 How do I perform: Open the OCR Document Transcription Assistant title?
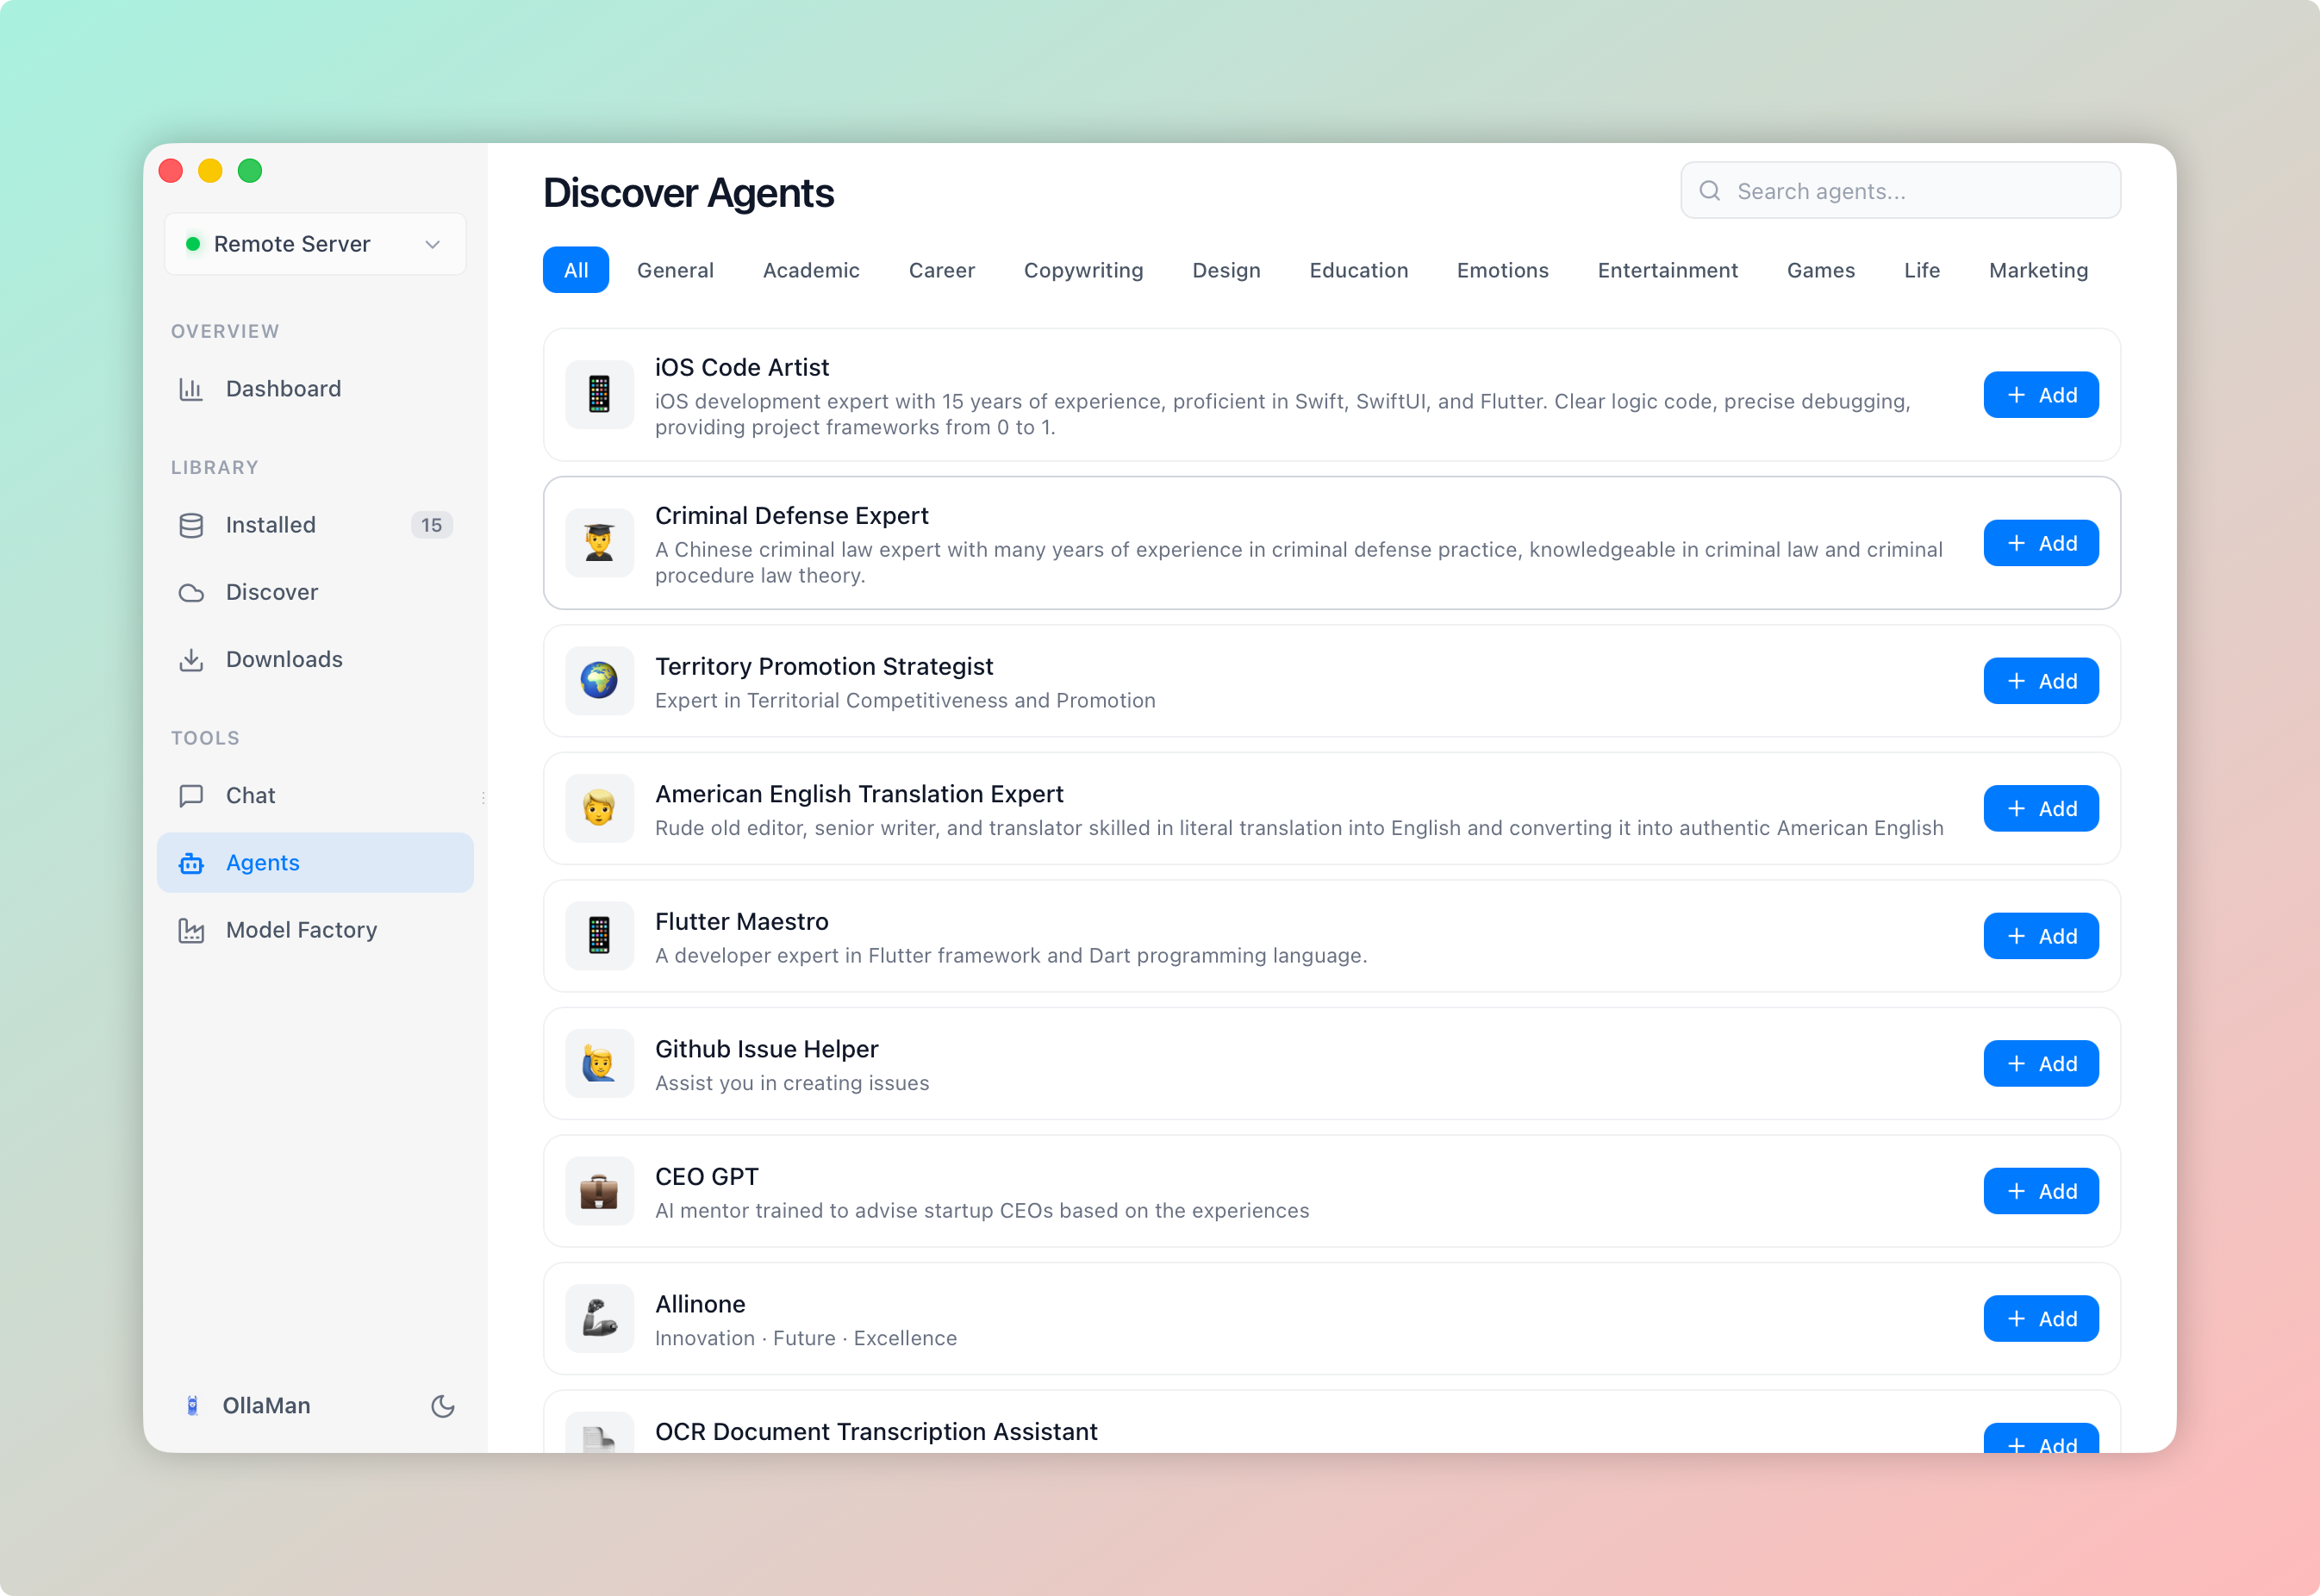[x=876, y=1431]
